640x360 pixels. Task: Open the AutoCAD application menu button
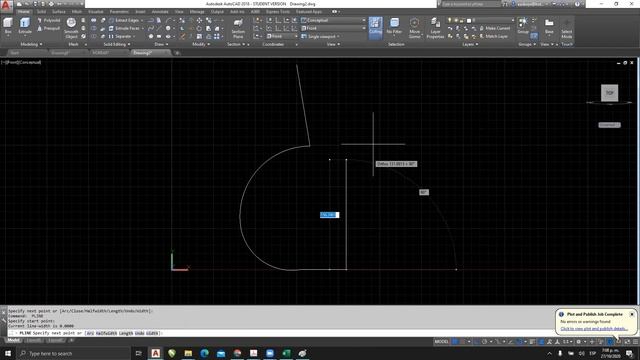click(6, 5)
